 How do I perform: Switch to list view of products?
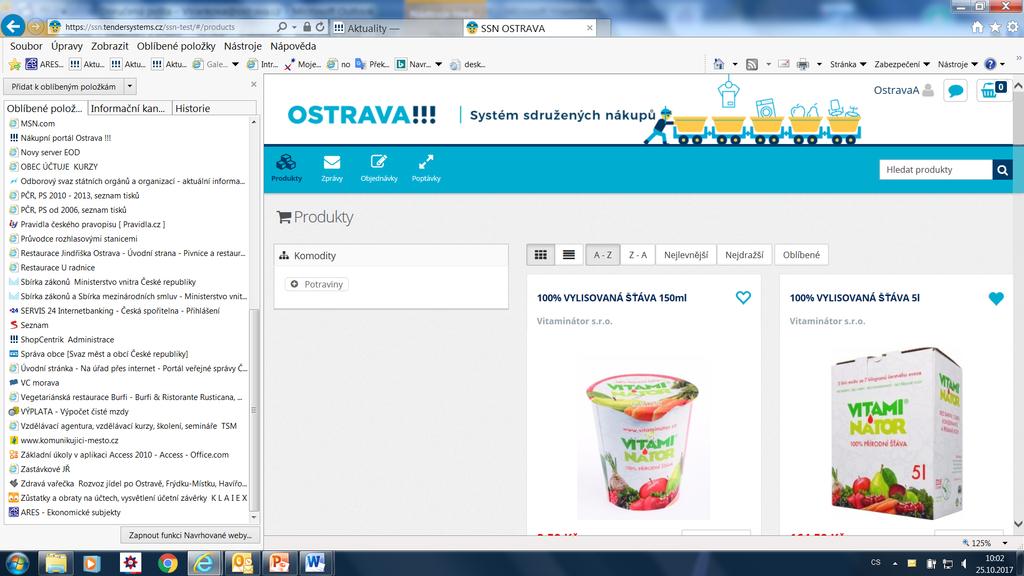pyautogui.click(x=569, y=255)
